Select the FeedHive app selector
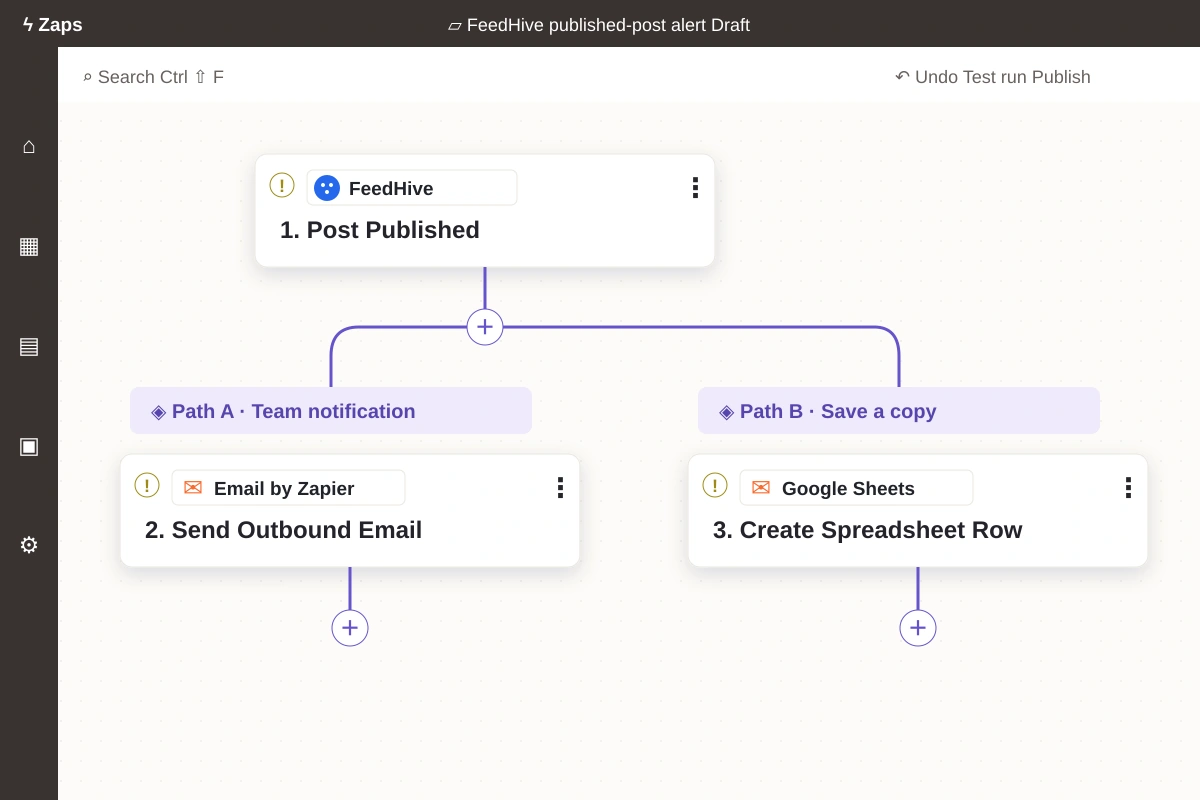This screenshot has width=1200, height=800. (412, 188)
